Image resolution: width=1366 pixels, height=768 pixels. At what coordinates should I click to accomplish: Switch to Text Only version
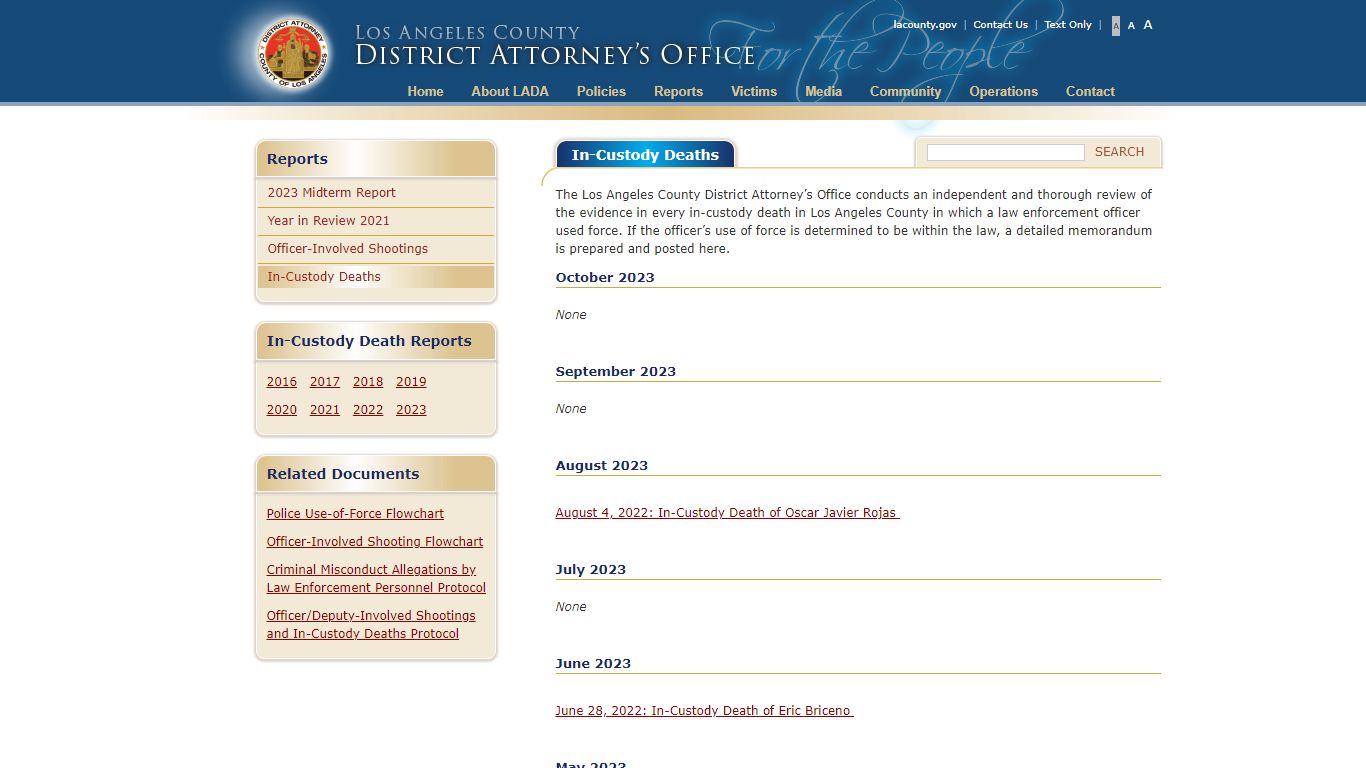point(1068,25)
